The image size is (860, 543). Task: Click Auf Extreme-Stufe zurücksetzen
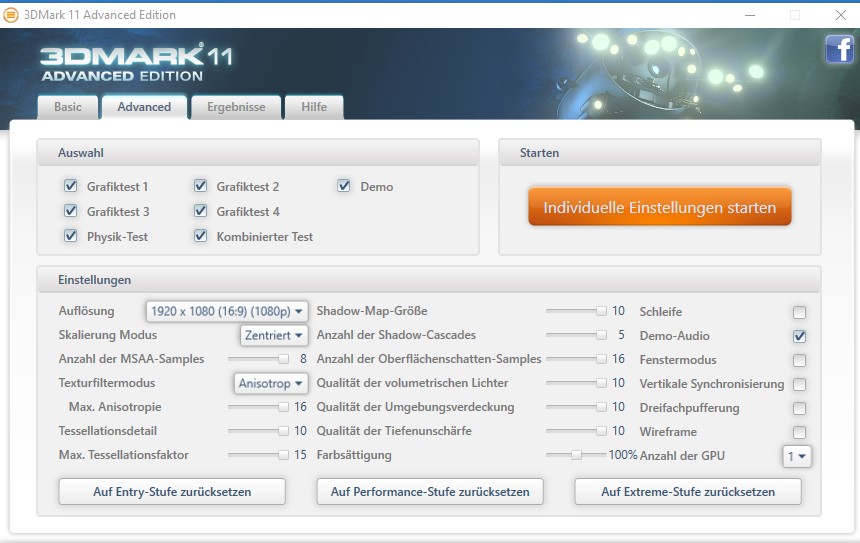(688, 491)
